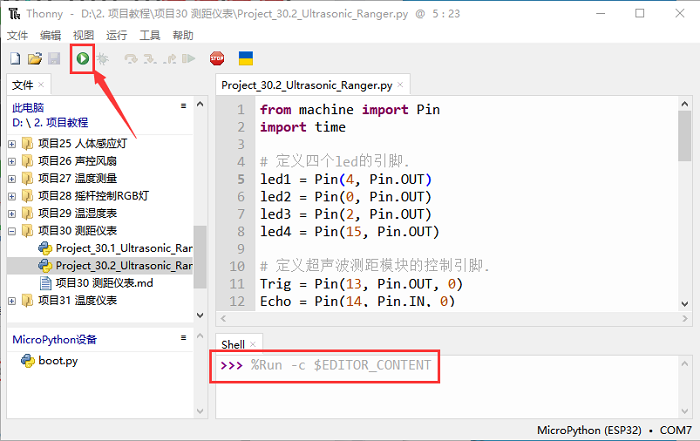This screenshot has width=700, height=441.
Task: Click the Save disk icon
Action: point(53,59)
